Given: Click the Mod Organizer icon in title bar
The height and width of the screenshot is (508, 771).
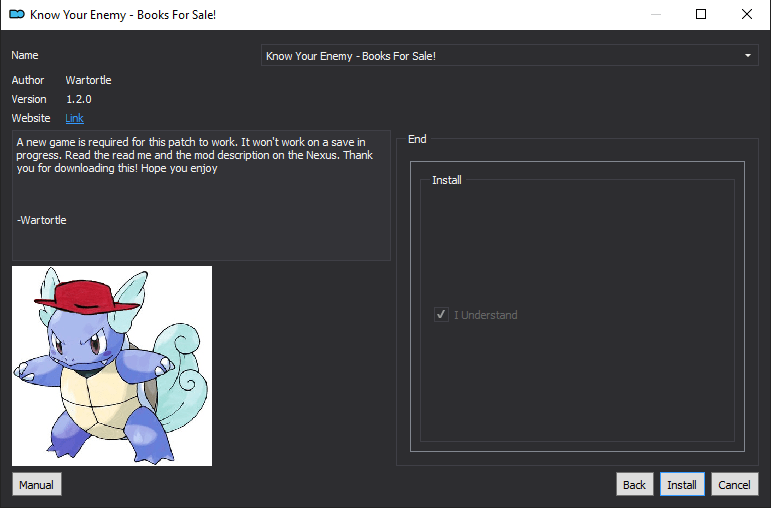Looking at the screenshot, I should pyautogui.click(x=17, y=14).
